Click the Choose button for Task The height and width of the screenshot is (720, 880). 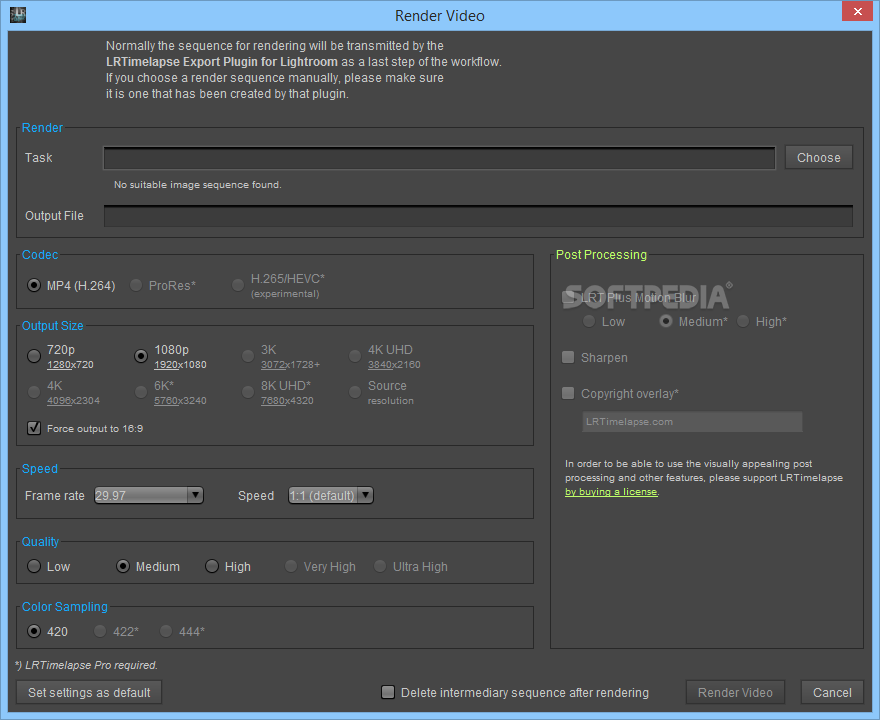818,158
